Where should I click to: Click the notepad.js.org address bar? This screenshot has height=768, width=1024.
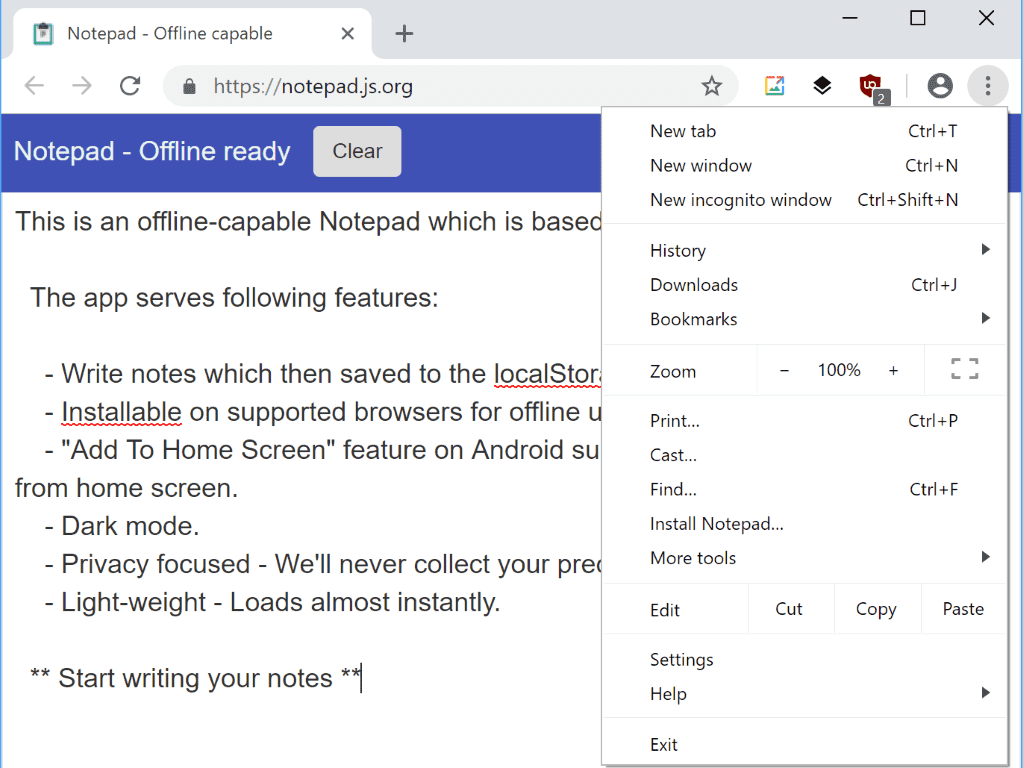[x=451, y=86]
